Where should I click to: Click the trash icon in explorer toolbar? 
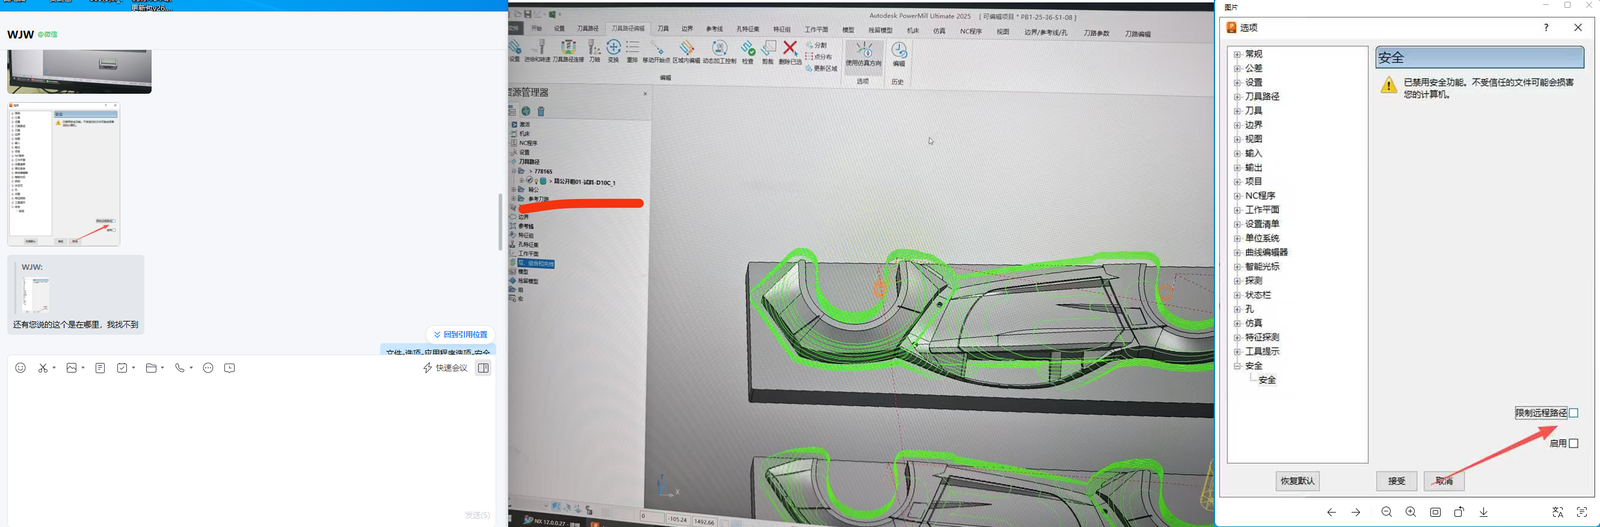[541, 111]
